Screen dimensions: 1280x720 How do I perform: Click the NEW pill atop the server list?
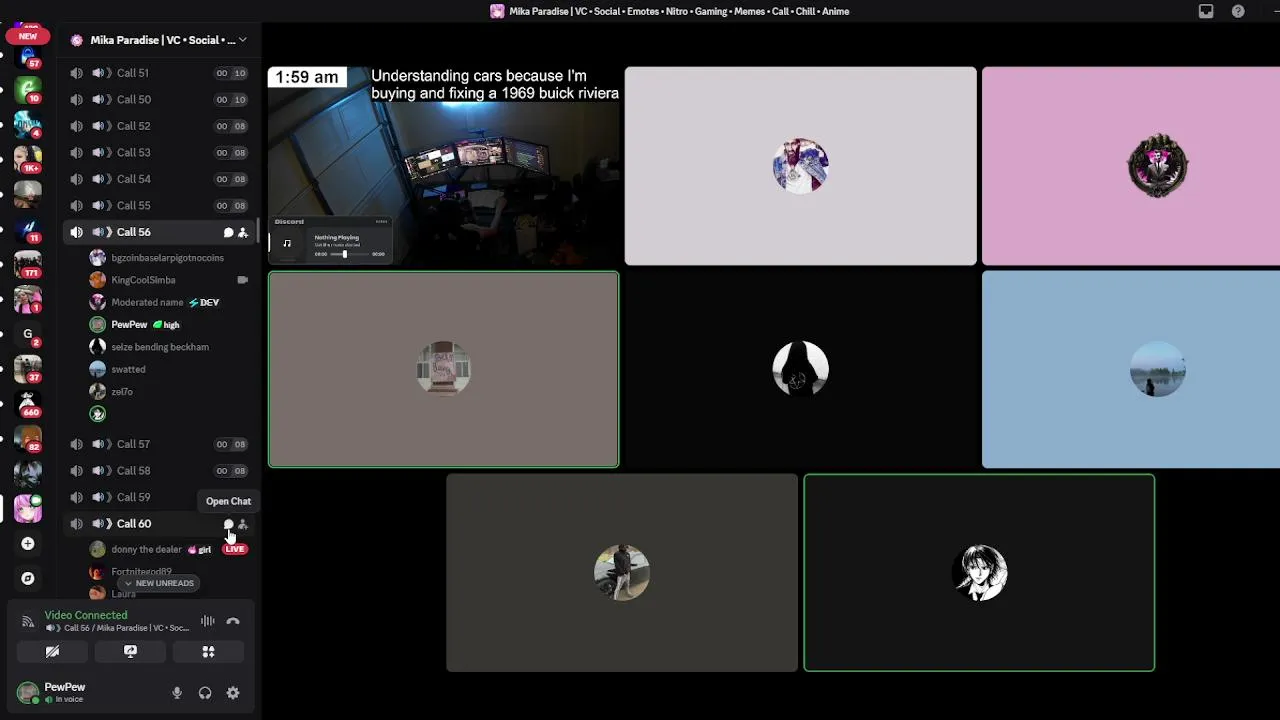pos(28,36)
